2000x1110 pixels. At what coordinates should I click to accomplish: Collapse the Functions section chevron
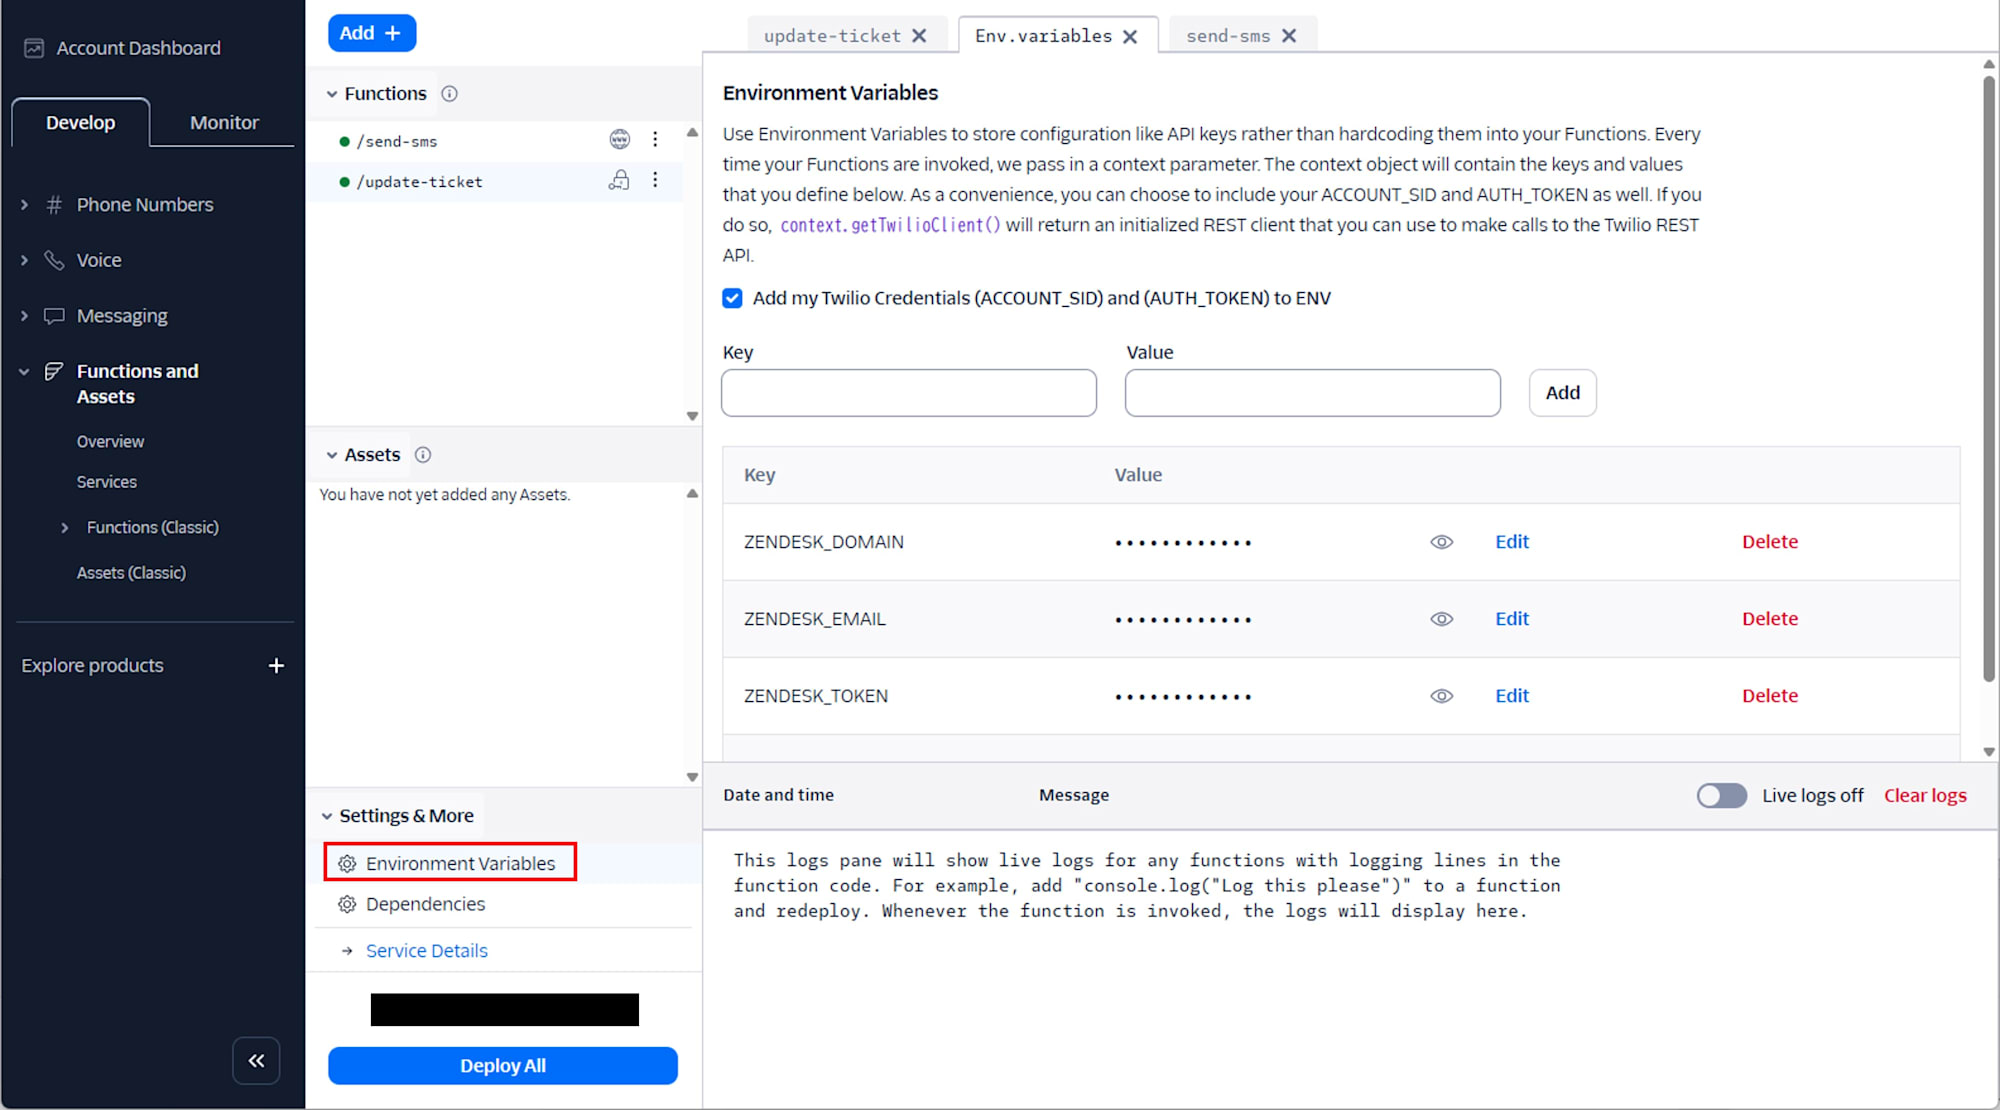pyautogui.click(x=331, y=94)
